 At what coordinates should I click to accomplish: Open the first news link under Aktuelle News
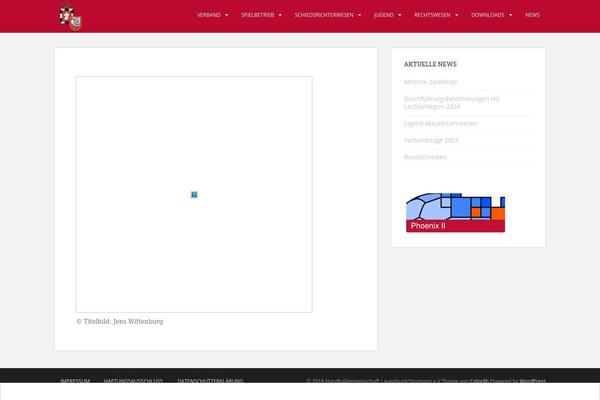click(430, 82)
